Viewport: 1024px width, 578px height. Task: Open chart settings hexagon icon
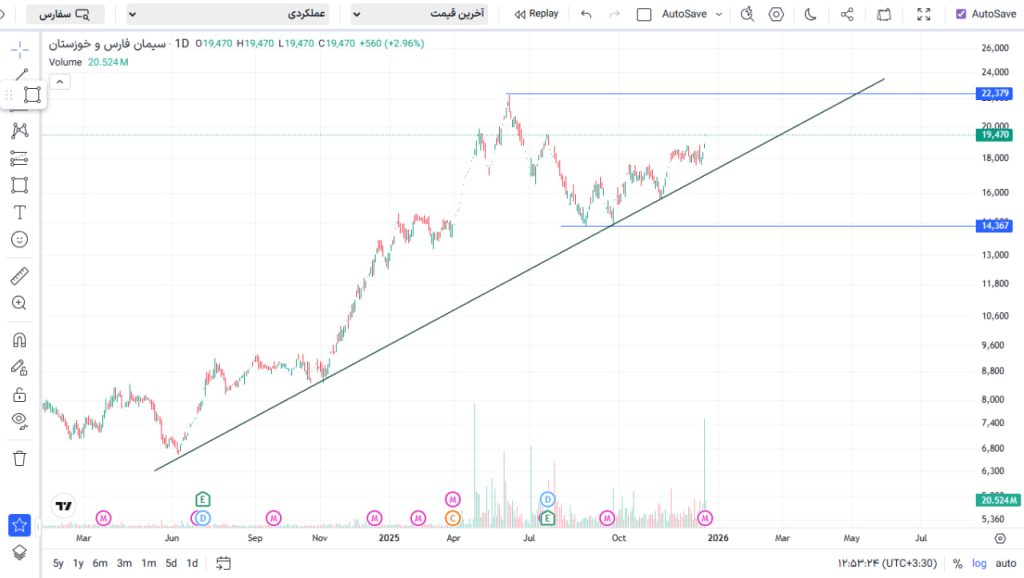coord(777,14)
